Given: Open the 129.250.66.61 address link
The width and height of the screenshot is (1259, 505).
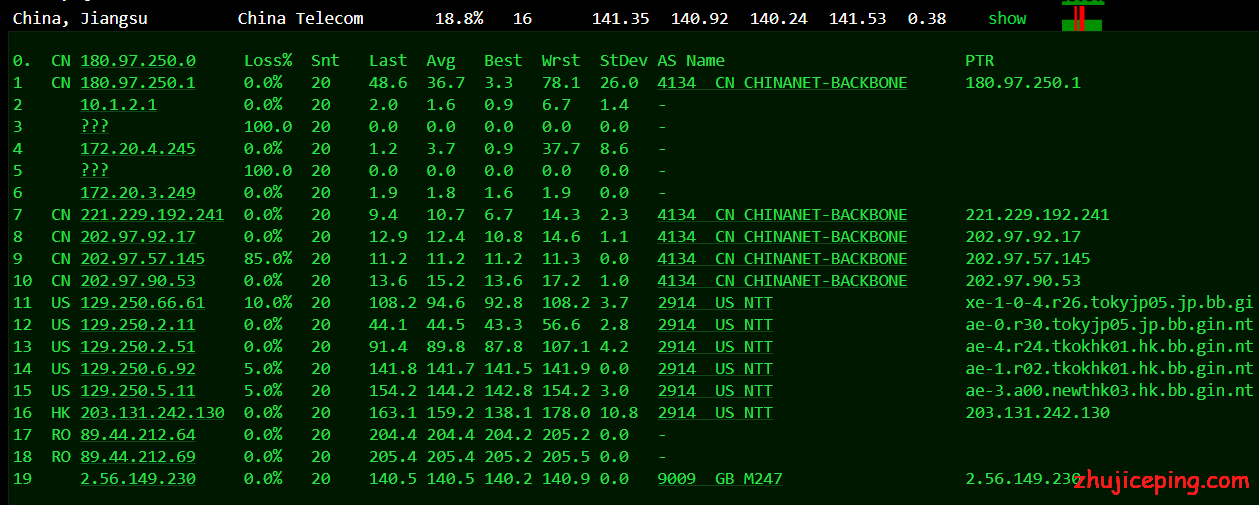Looking at the screenshot, I should 143,303.
